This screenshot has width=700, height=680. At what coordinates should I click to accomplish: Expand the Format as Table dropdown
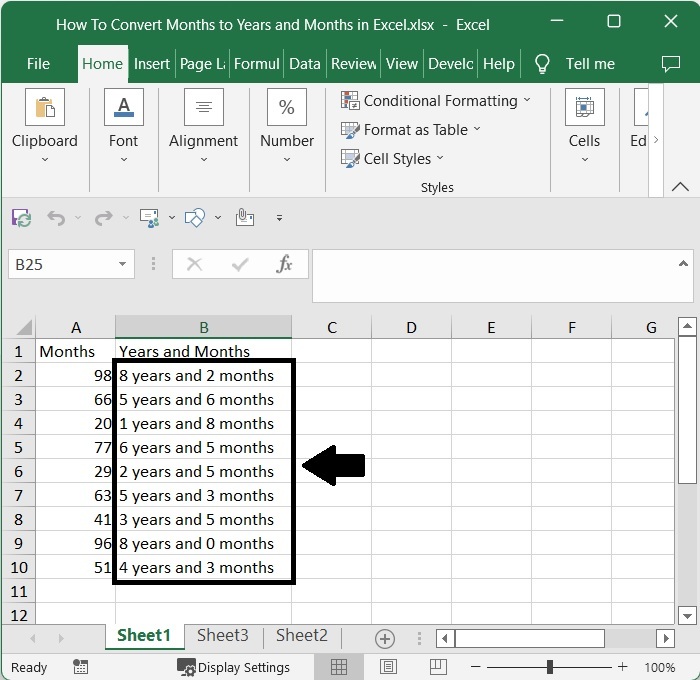[477, 129]
